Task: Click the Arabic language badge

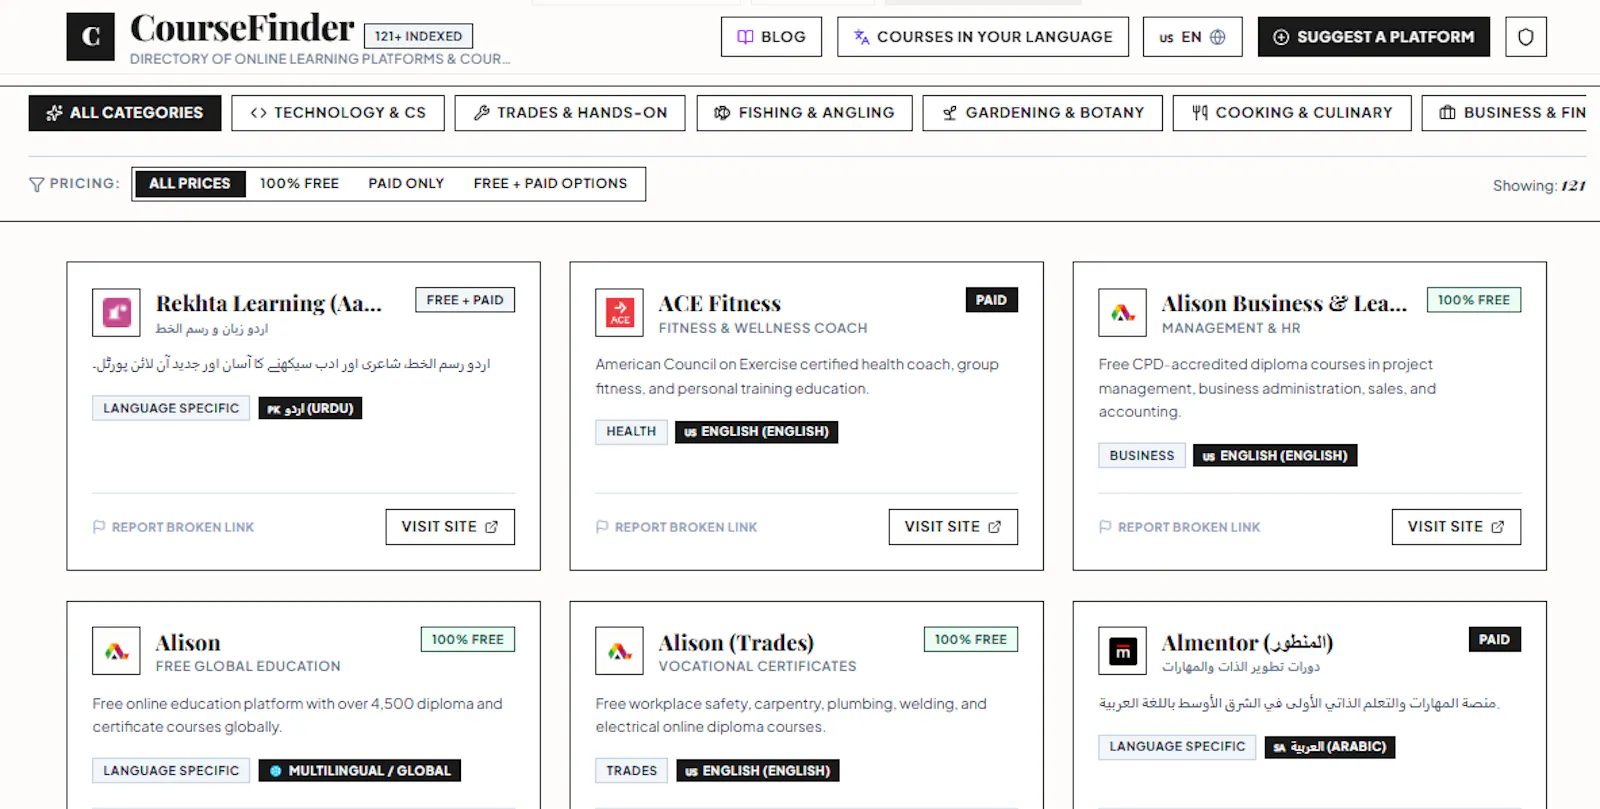Action: click(1330, 747)
